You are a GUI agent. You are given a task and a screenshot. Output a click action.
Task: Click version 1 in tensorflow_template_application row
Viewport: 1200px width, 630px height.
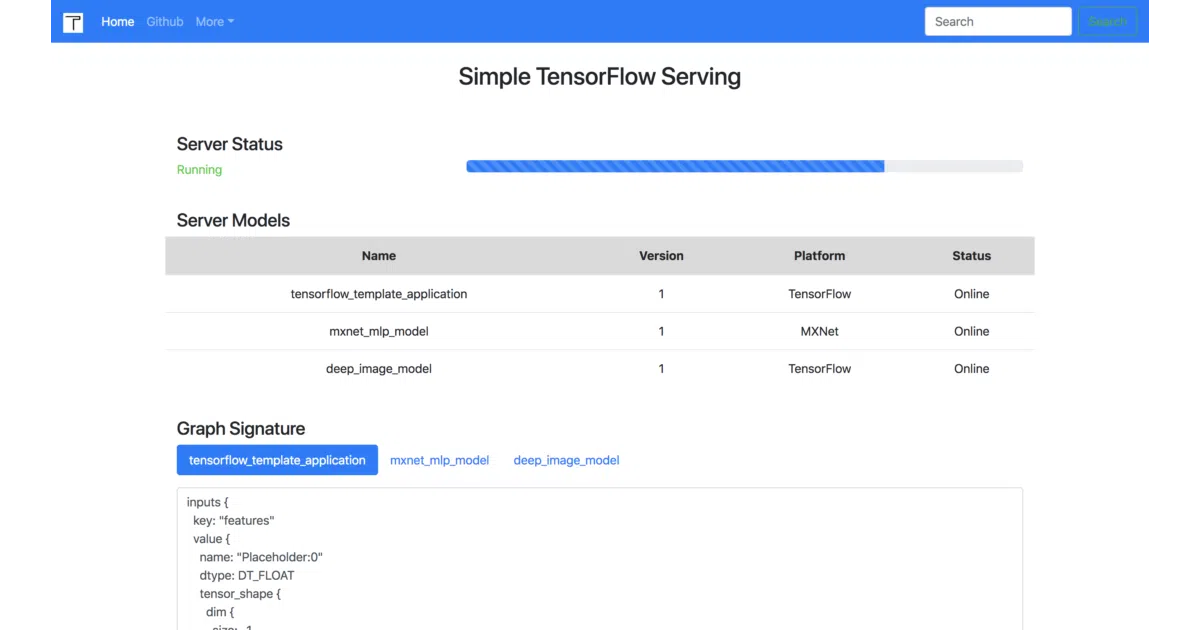[x=661, y=294]
